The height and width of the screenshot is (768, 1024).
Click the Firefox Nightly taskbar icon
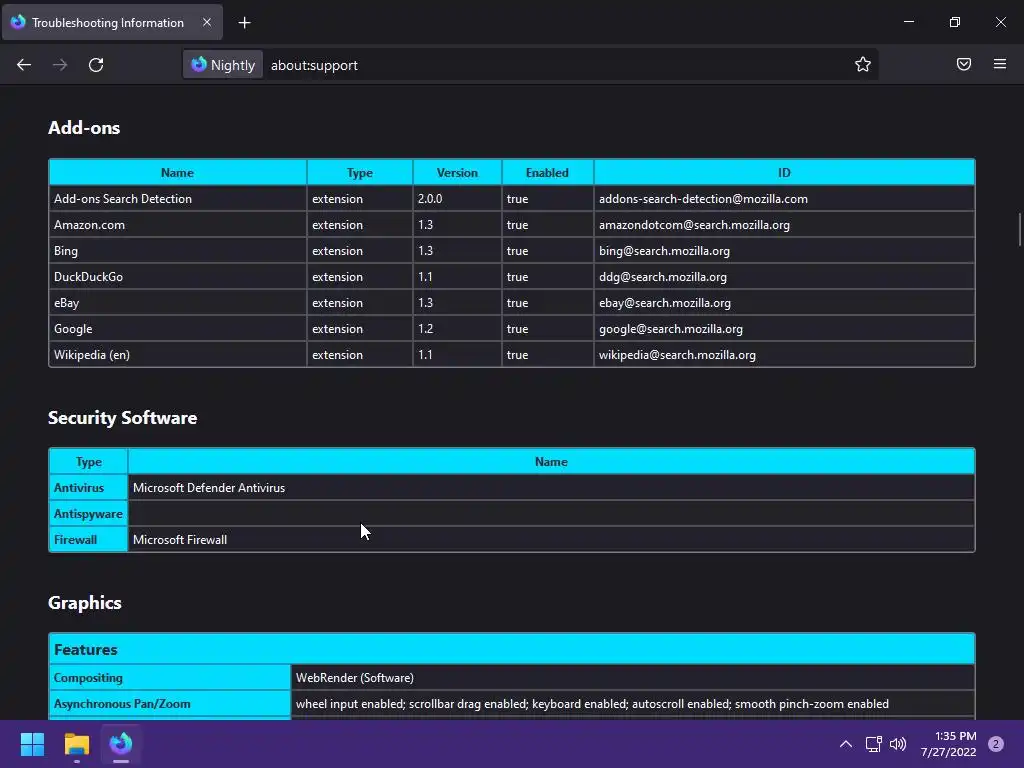coord(121,744)
